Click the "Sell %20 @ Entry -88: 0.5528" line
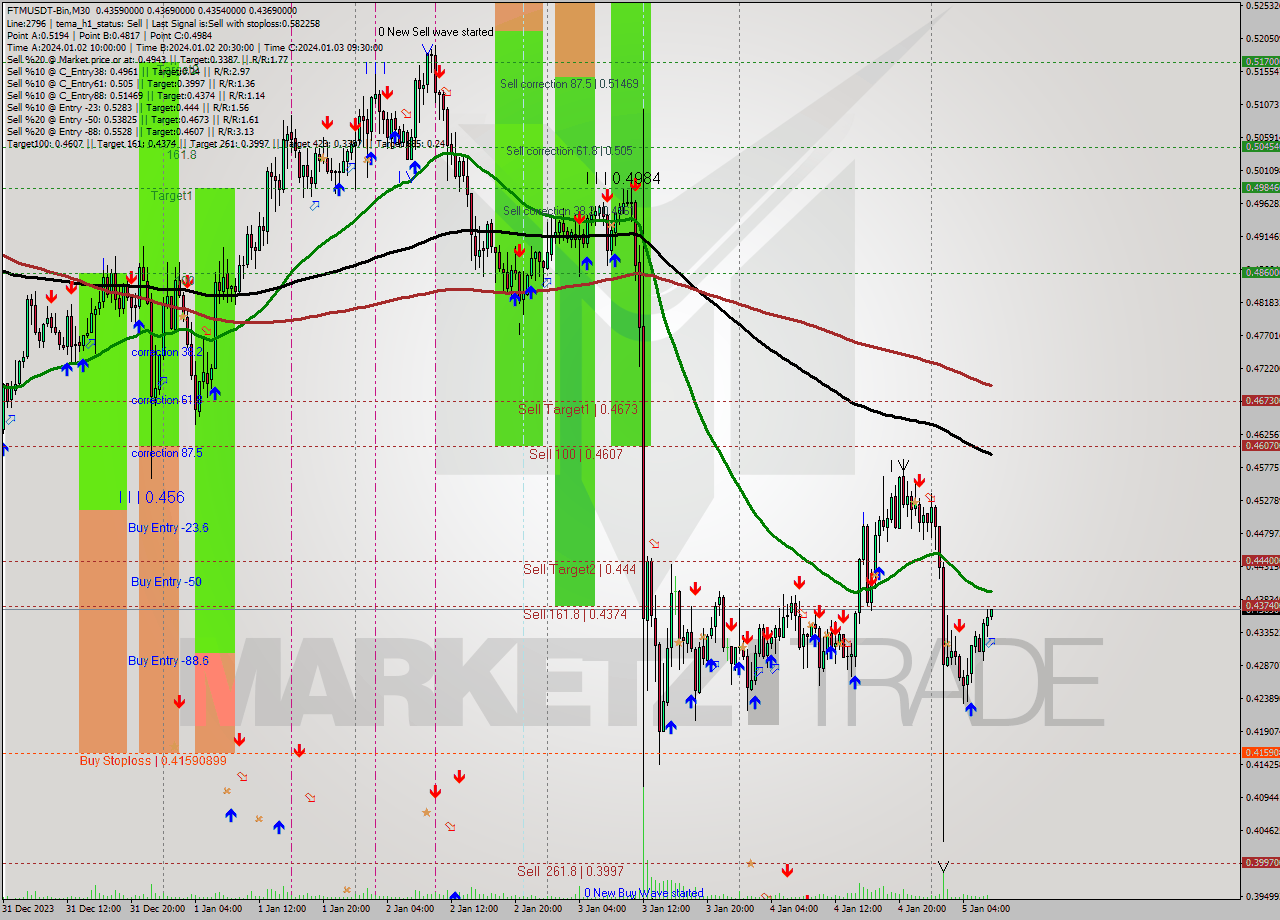 (130, 131)
